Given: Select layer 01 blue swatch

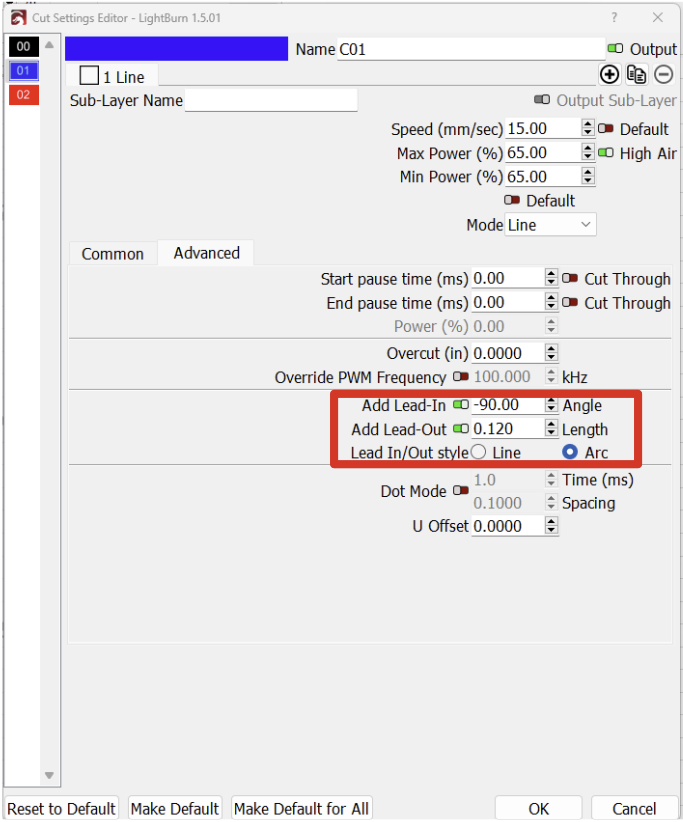Looking at the screenshot, I should (24, 71).
